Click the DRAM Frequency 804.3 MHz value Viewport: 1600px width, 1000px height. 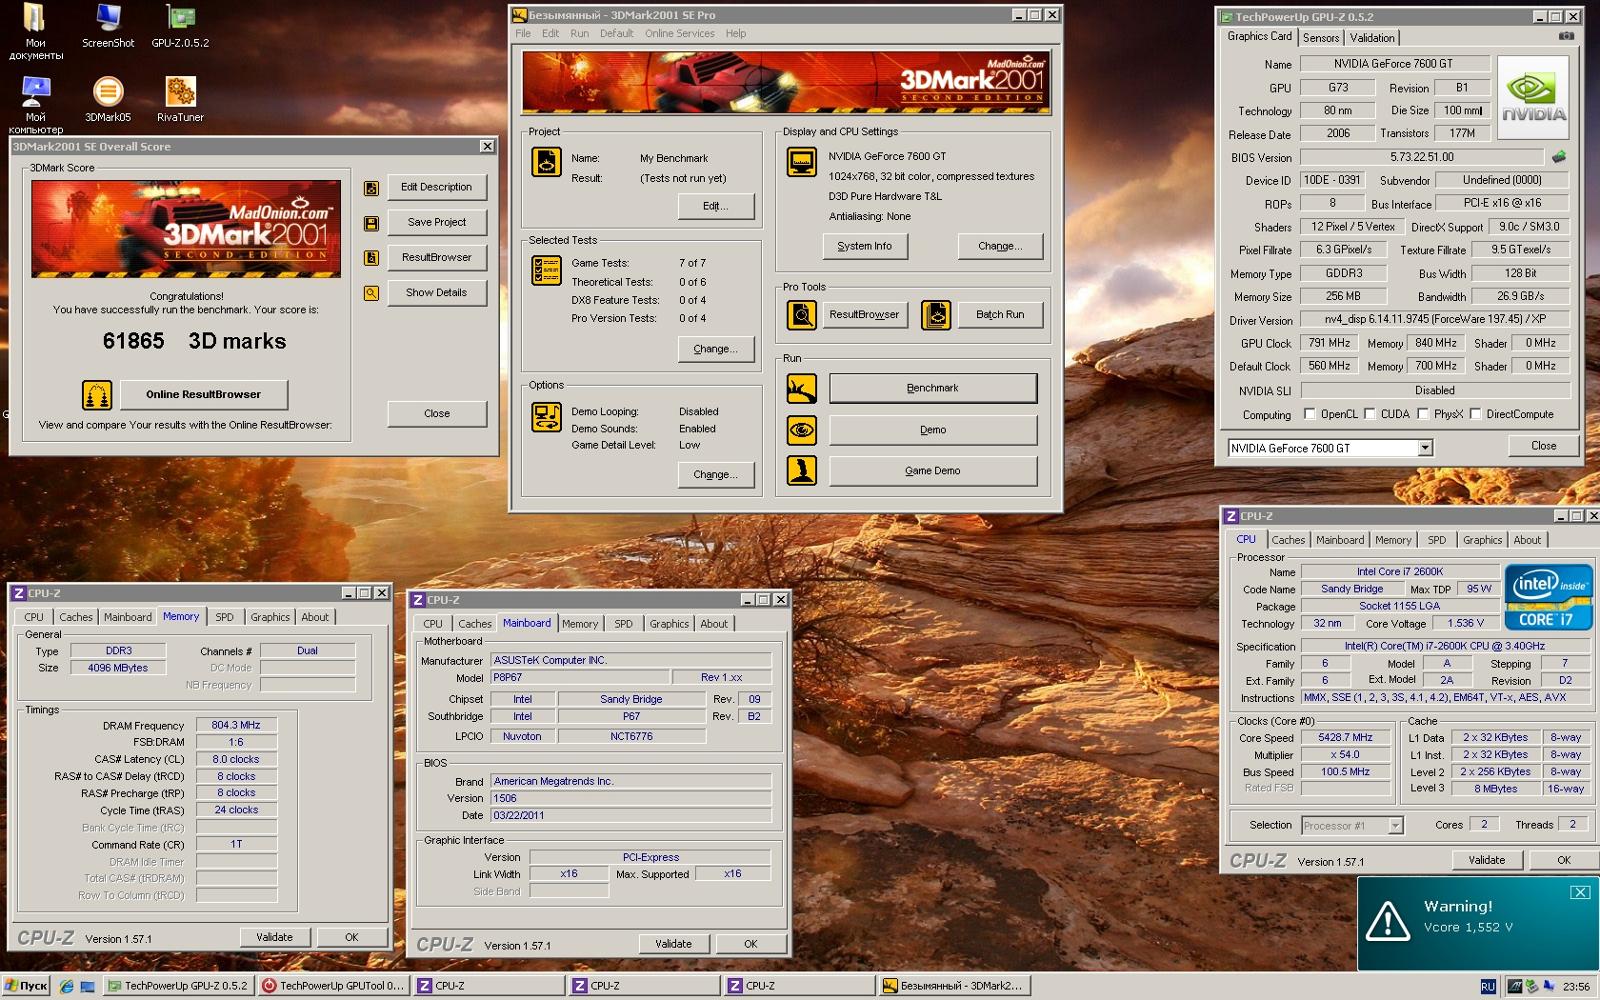click(236, 726)
